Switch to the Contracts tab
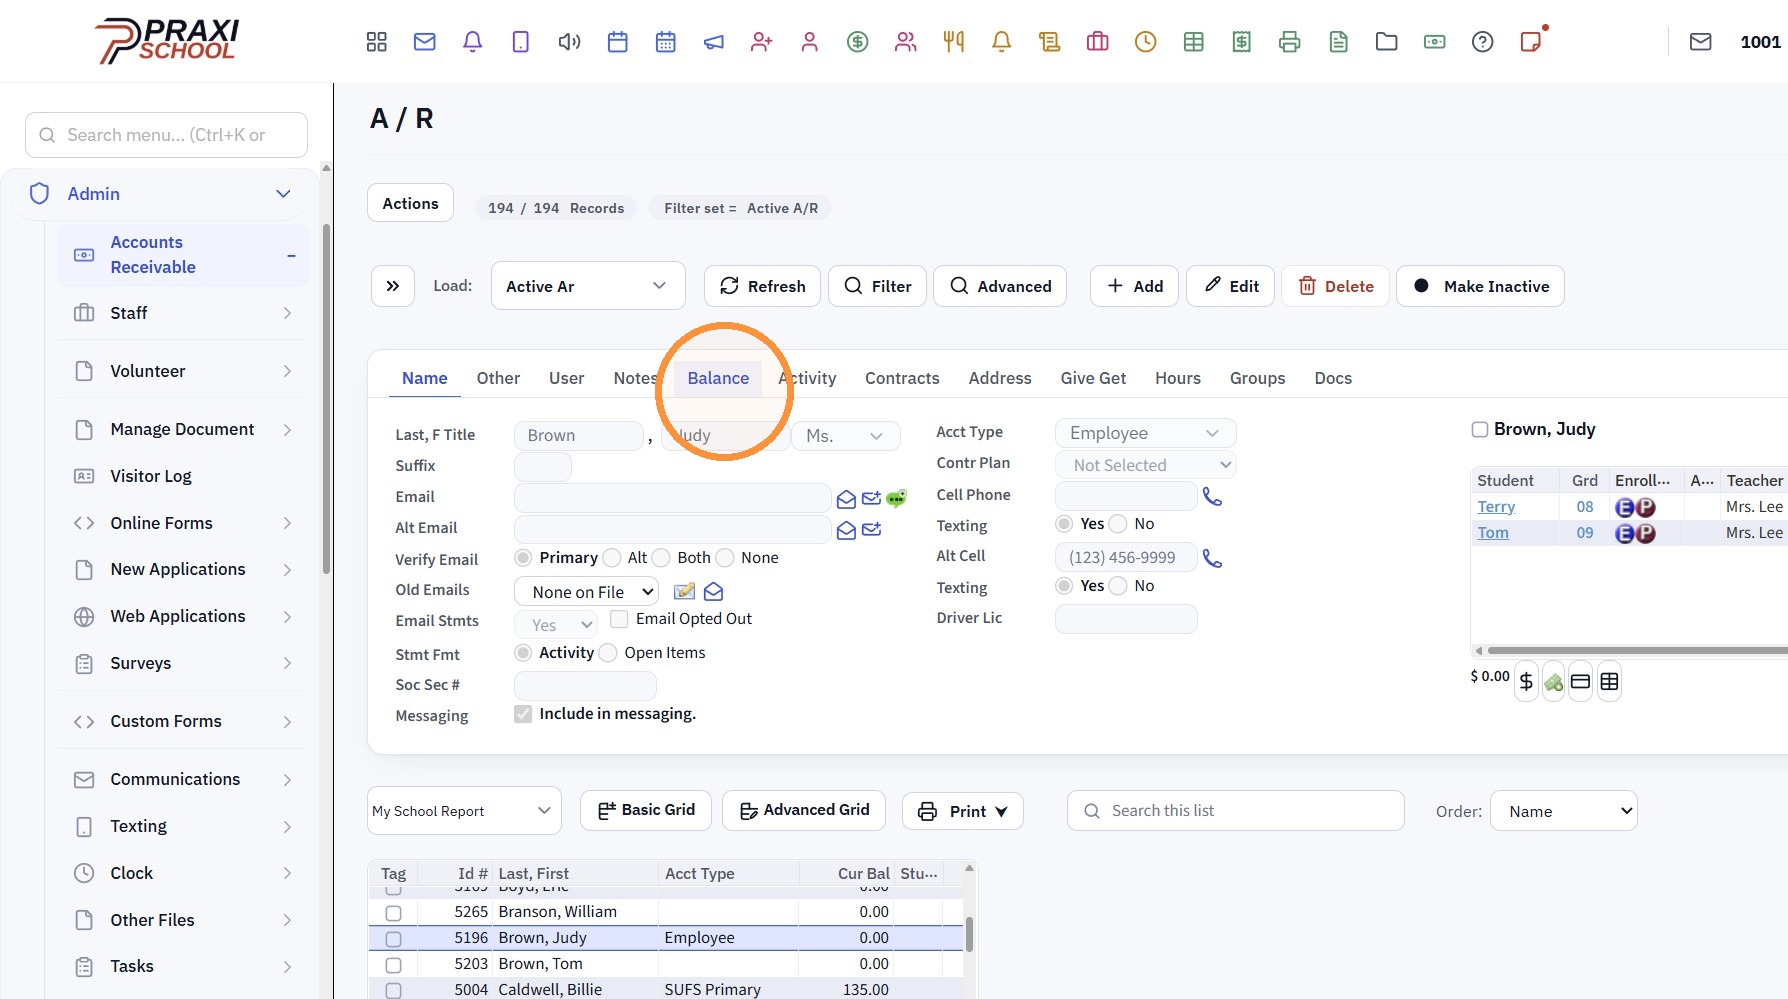The width and height of the screenshot is (1788, 999). (x=902, y=378)
